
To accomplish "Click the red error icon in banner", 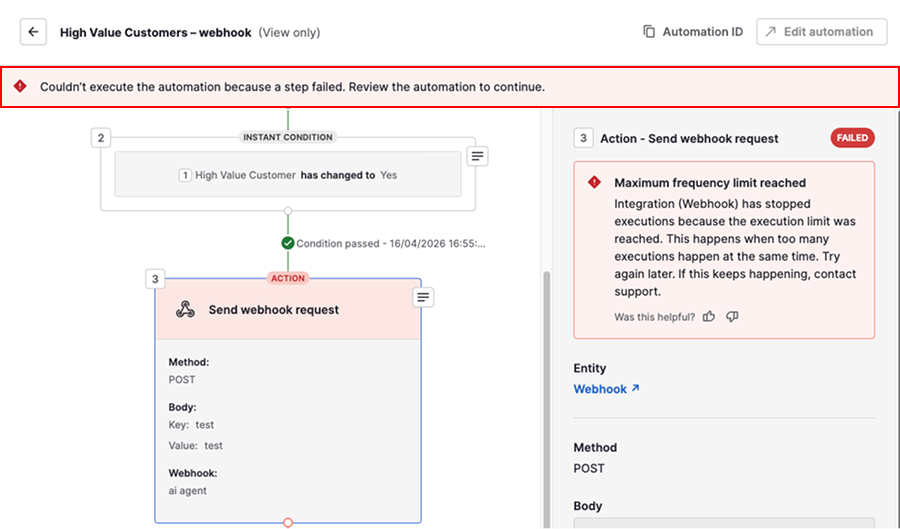I will (x=20, y=87).
